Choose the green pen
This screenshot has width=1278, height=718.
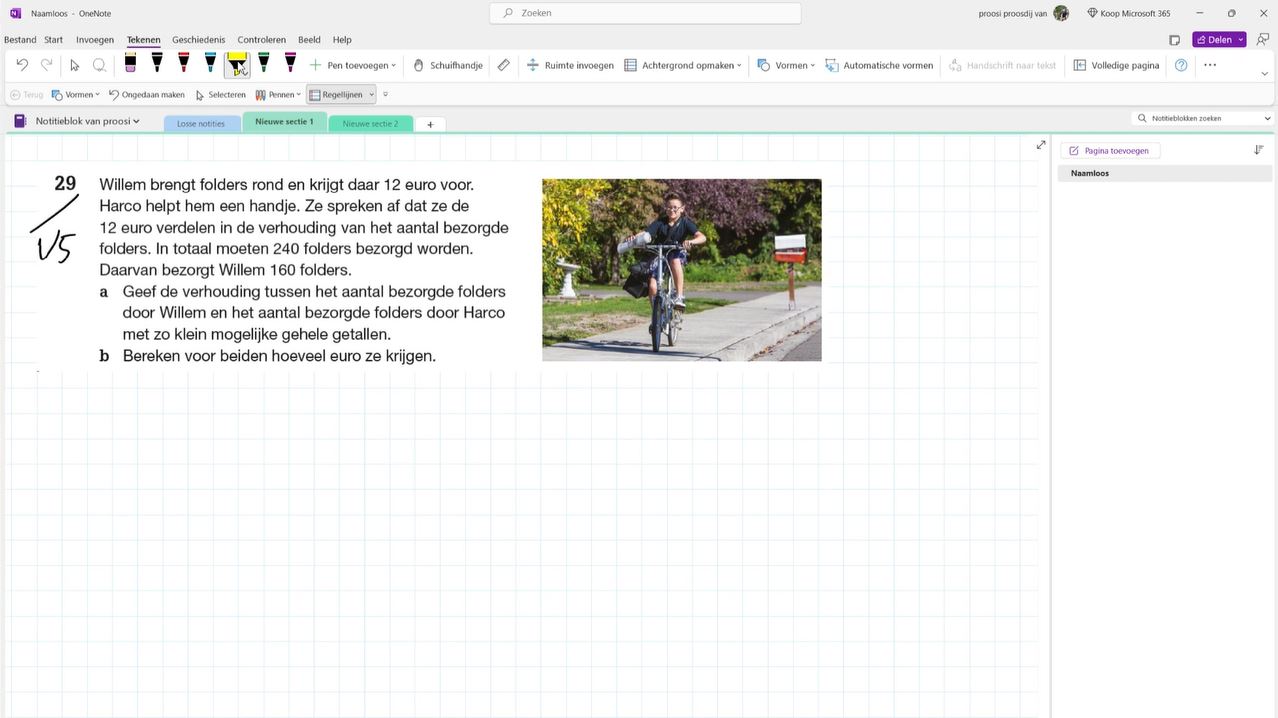click(x=264, y=64)
